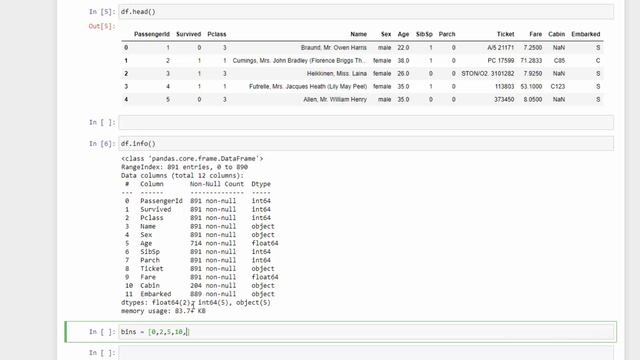The height and width of the screenshot is (360, 640).
Task: Click the ticket value 'STON/O2. 3101282'
Action: pyautogui.click(x=488, y=74)
